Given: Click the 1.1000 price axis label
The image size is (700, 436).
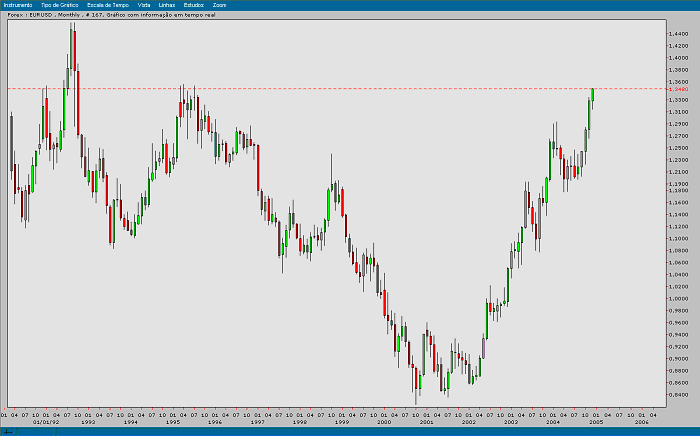Looking at the screenshot, I should point(679,239).
